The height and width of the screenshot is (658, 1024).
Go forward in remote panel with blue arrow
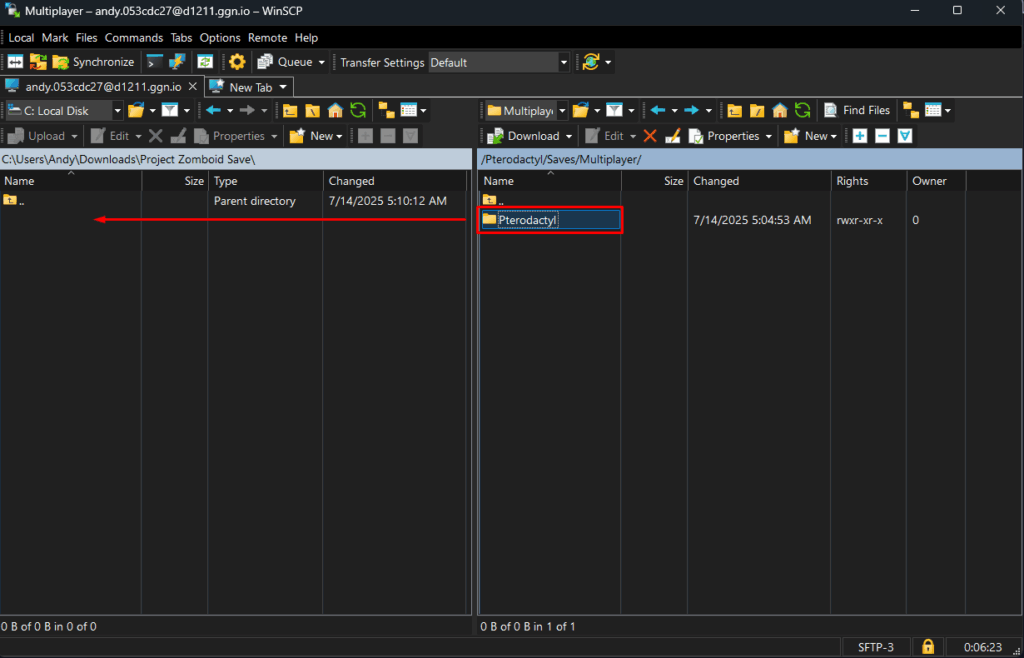pos(691,110)
